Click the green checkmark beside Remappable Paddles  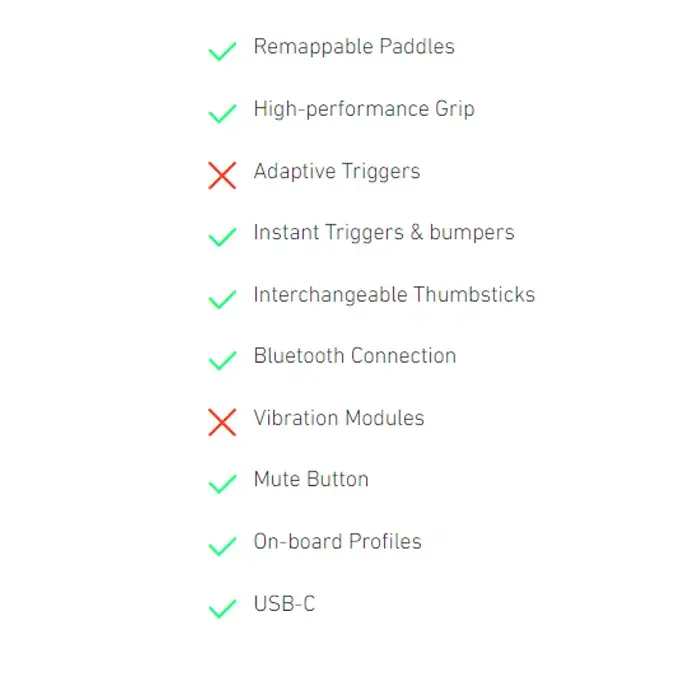222,51
